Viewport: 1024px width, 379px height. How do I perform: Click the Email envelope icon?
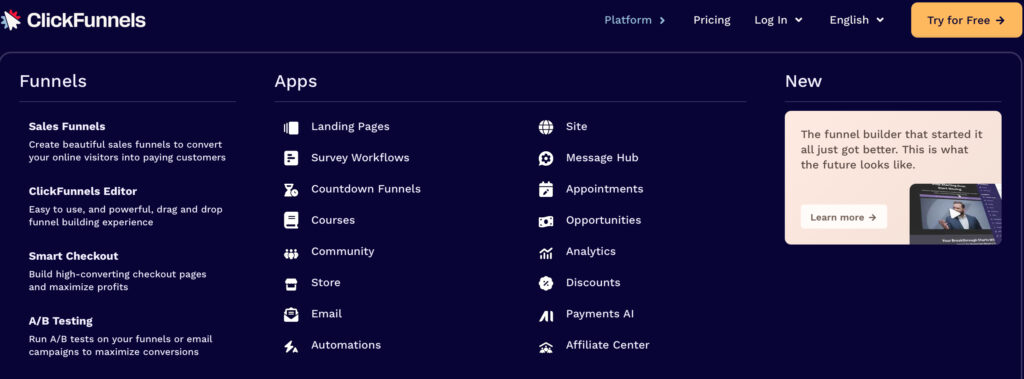click(291, 315)
